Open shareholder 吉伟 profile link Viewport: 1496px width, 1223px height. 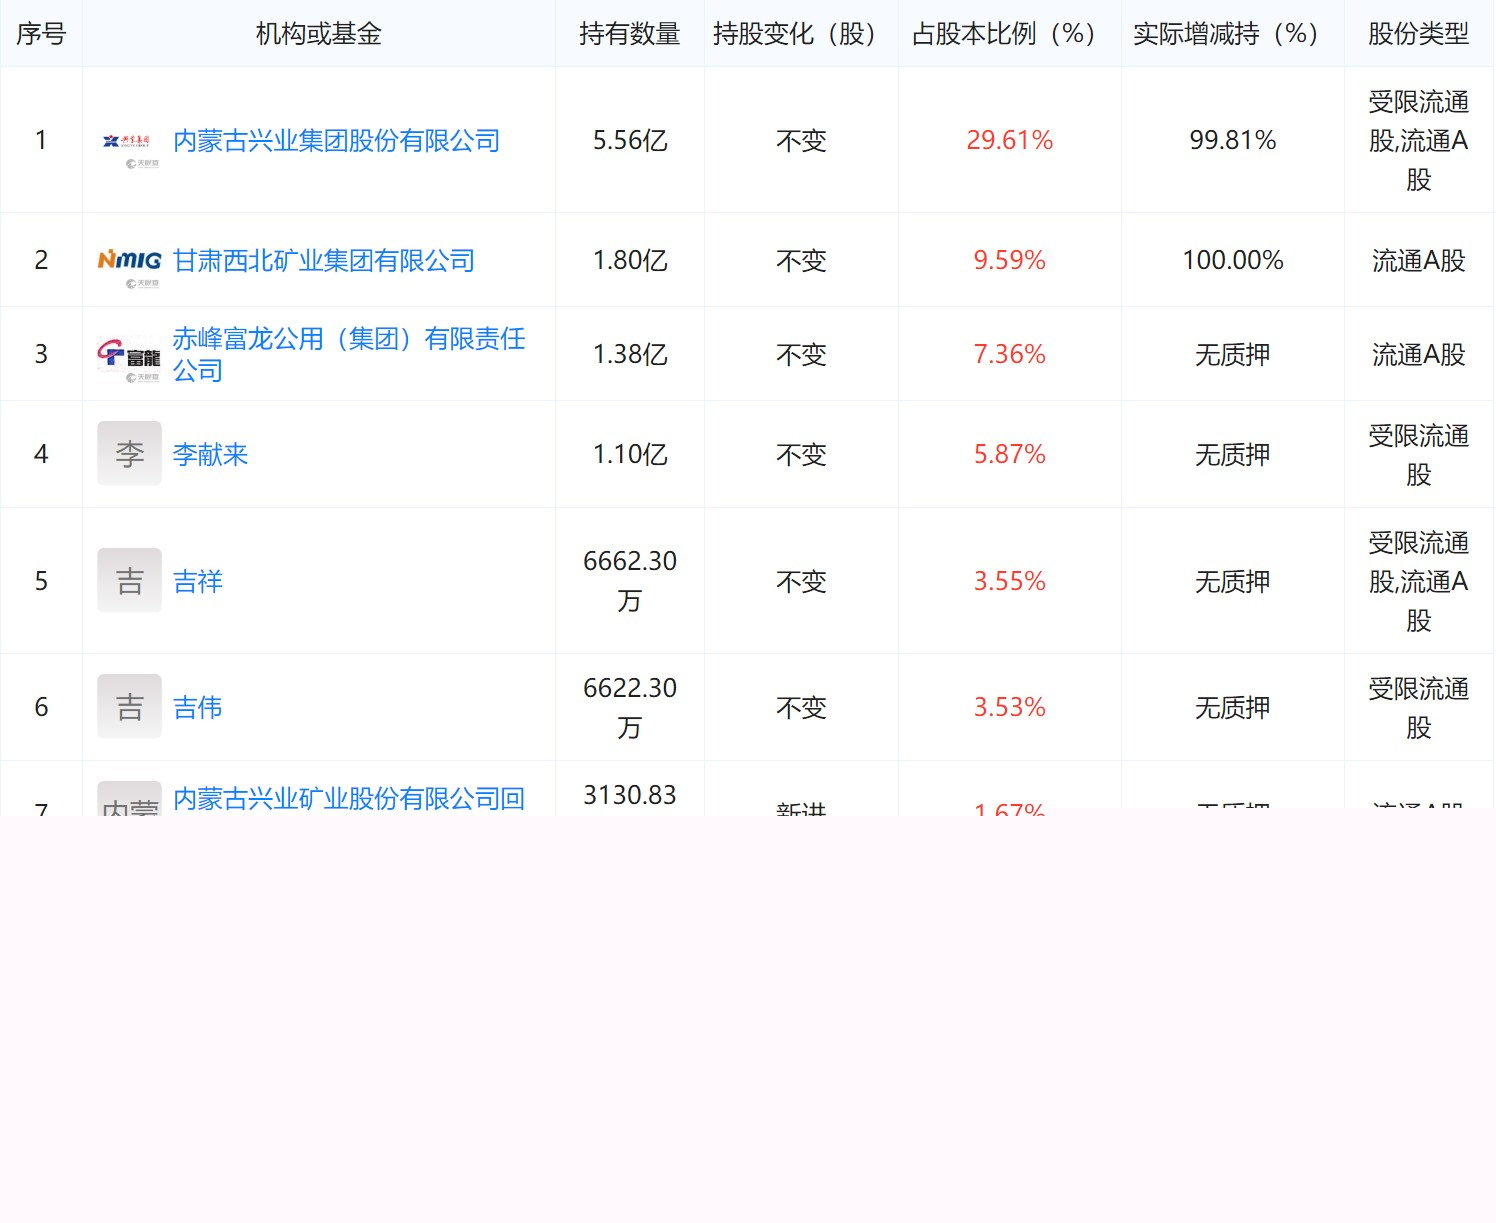tap(198, 708)
